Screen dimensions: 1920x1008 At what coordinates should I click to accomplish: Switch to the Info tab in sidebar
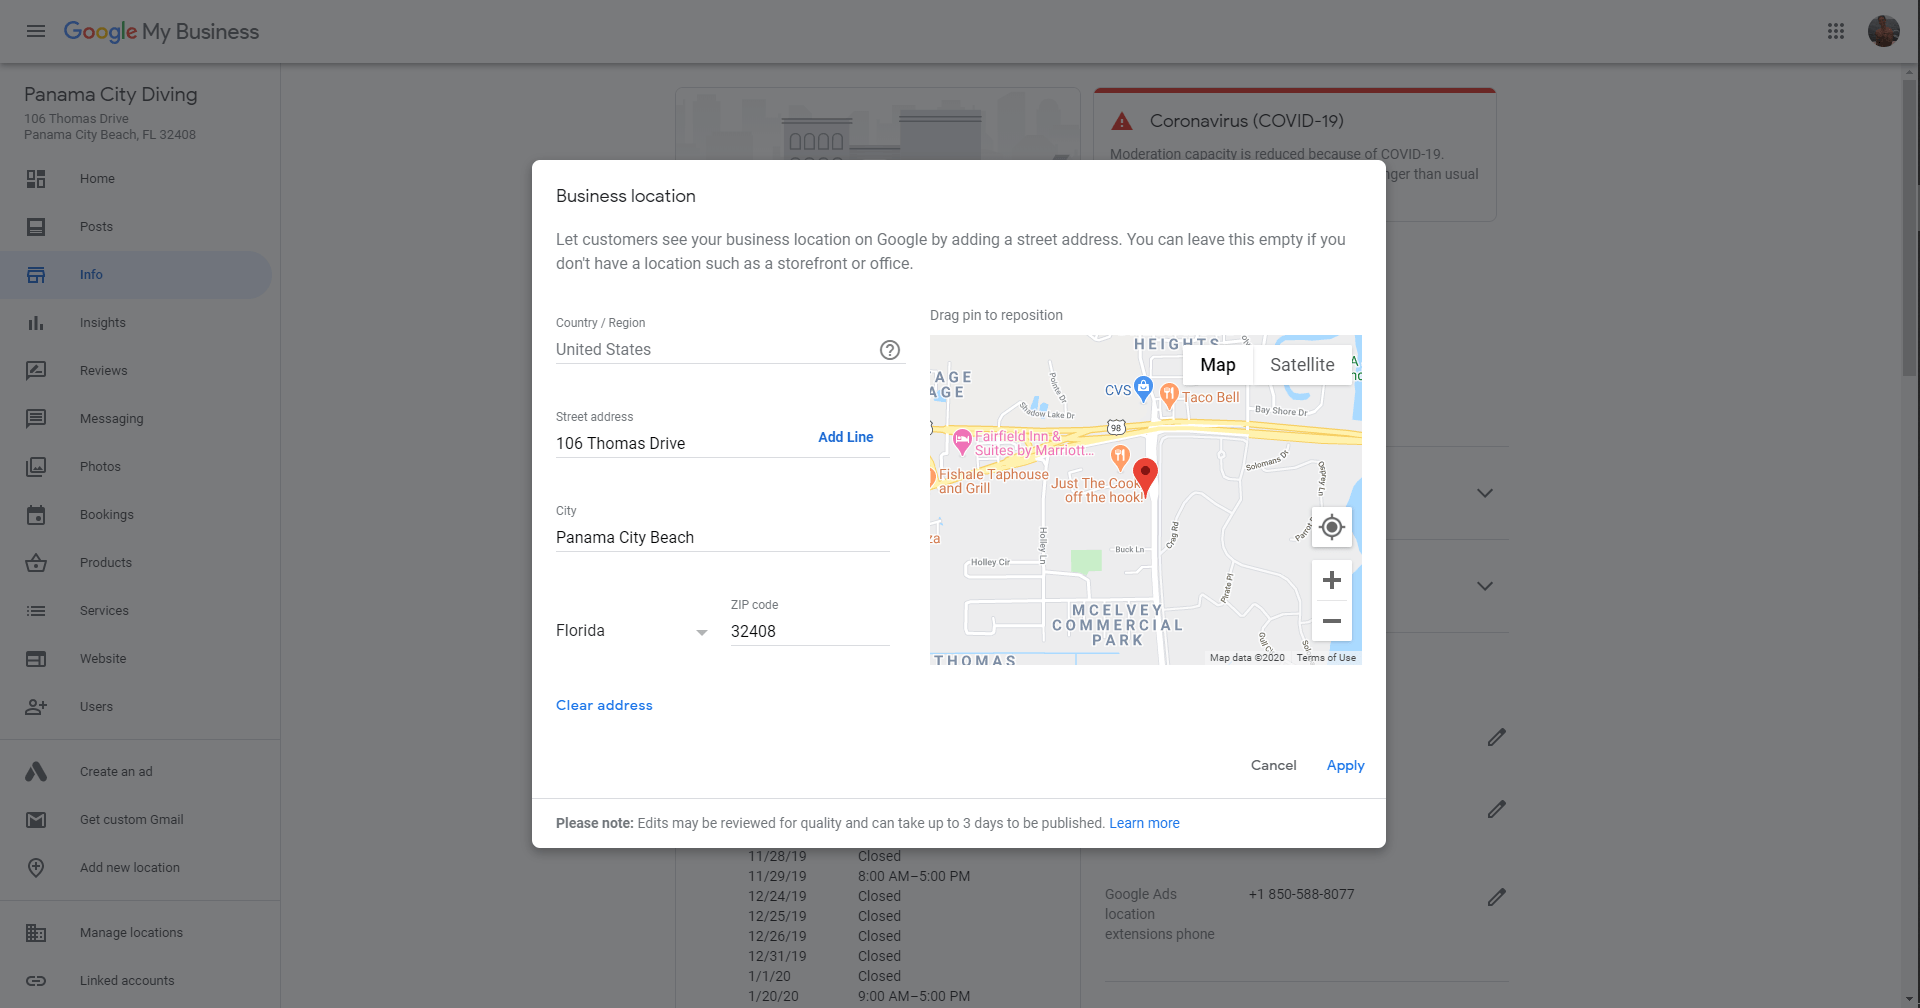tap(91, 274)
